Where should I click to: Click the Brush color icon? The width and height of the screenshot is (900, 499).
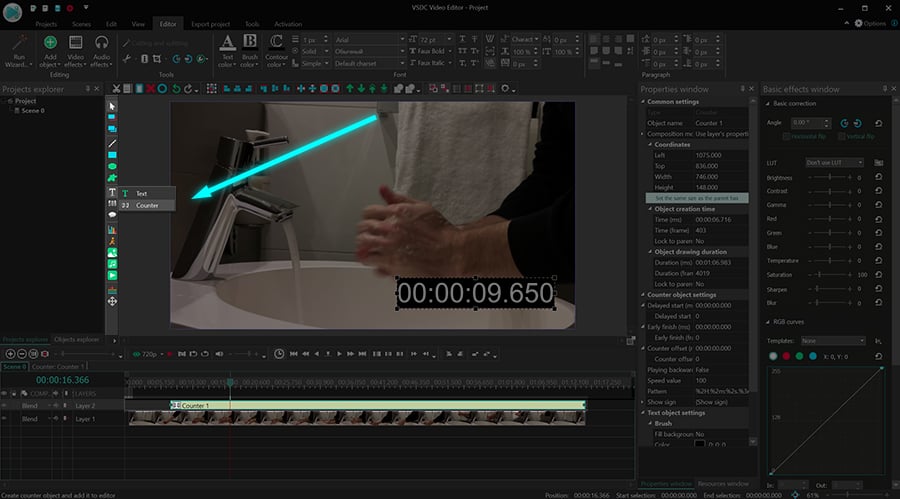click(x=250, y=42)
